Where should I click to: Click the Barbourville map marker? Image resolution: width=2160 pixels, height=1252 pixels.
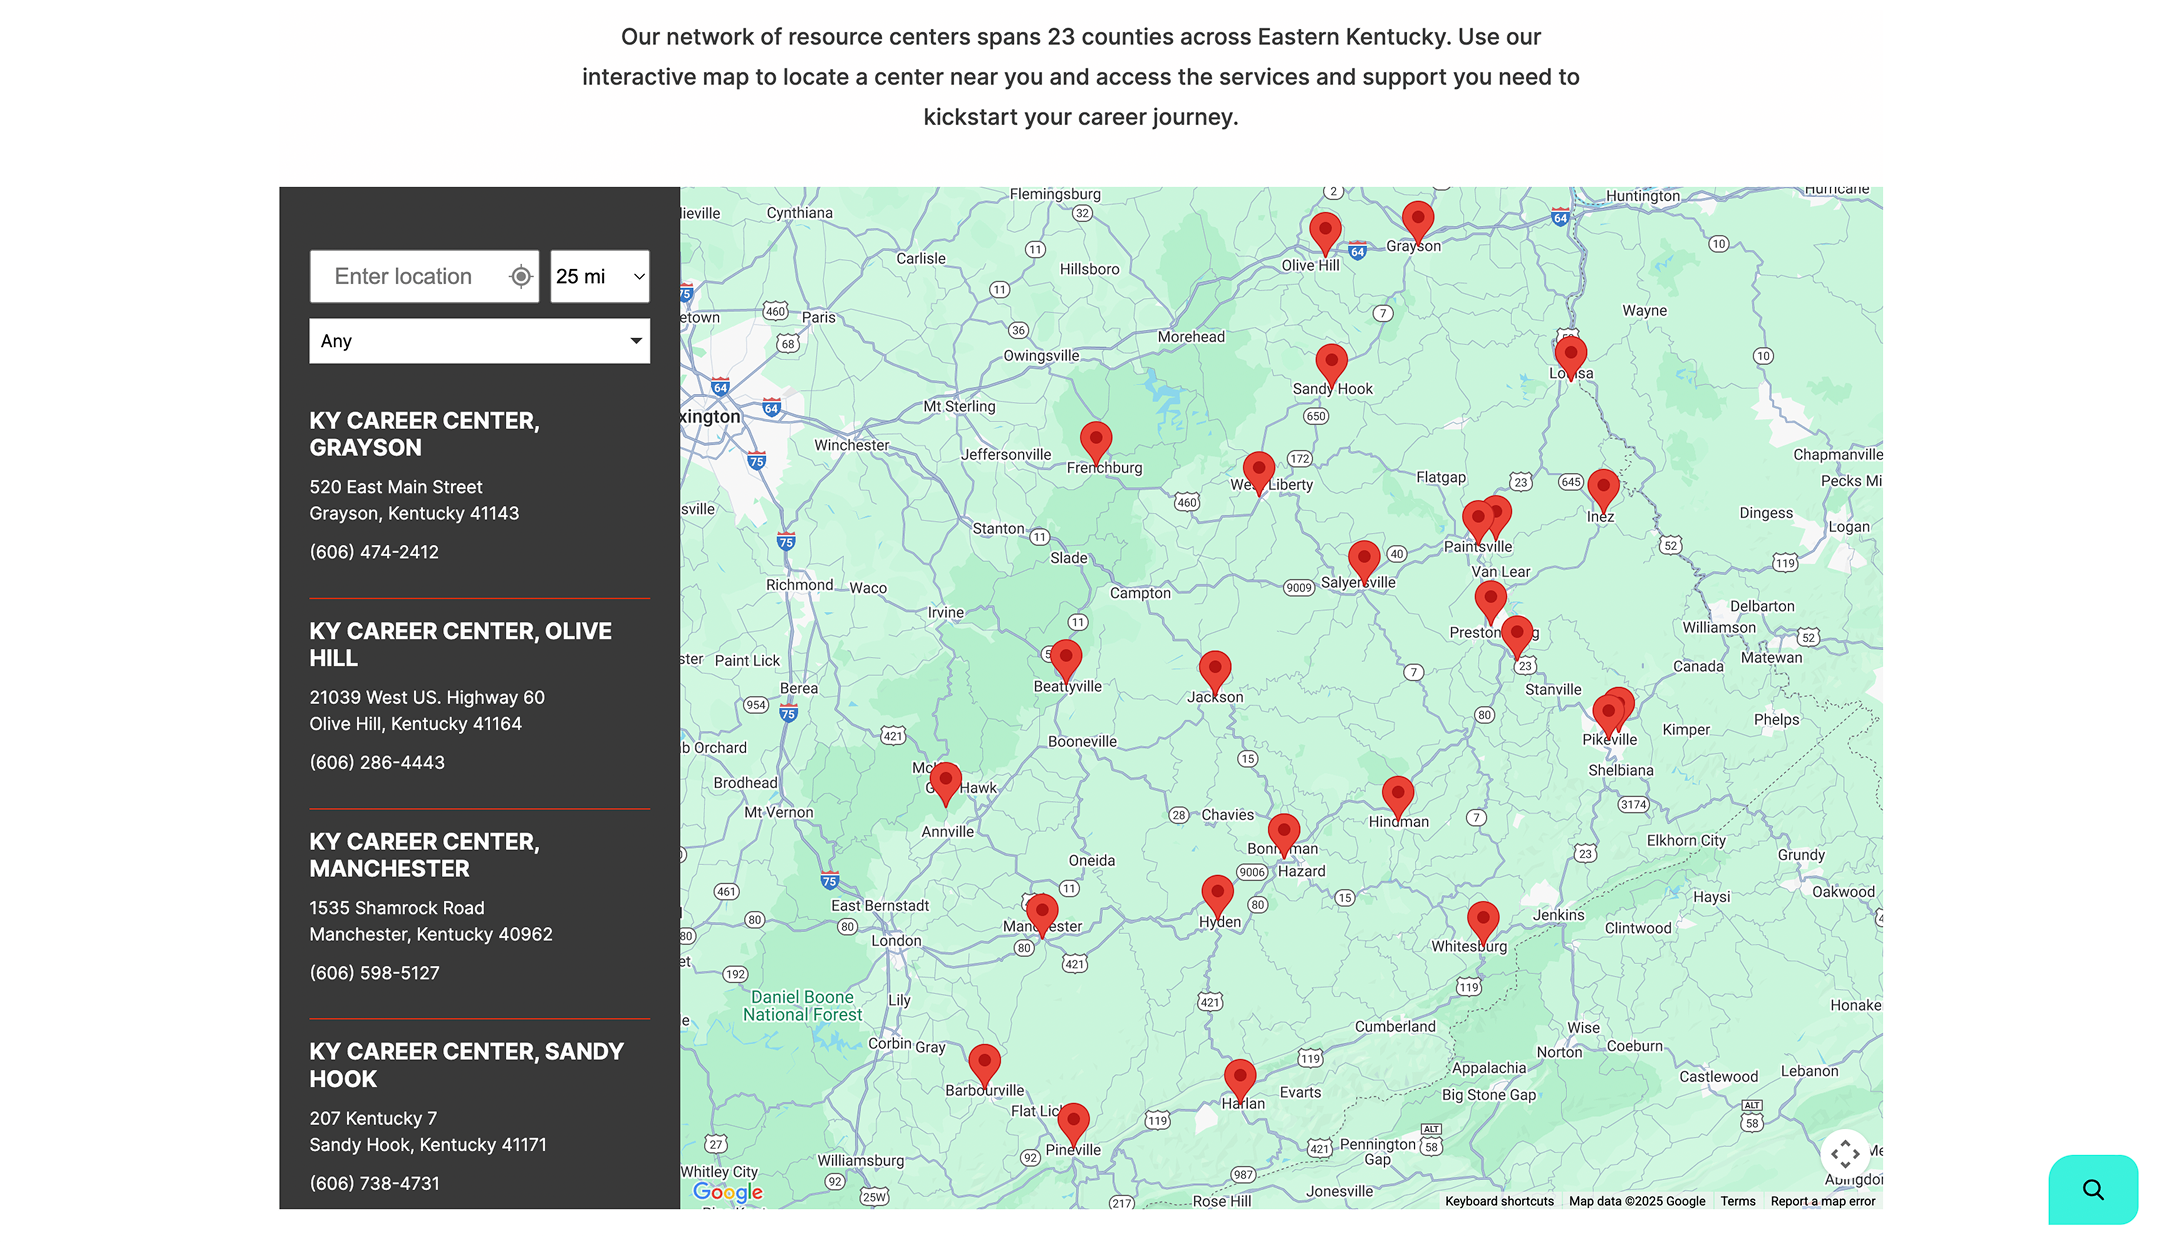[984, 1066]
